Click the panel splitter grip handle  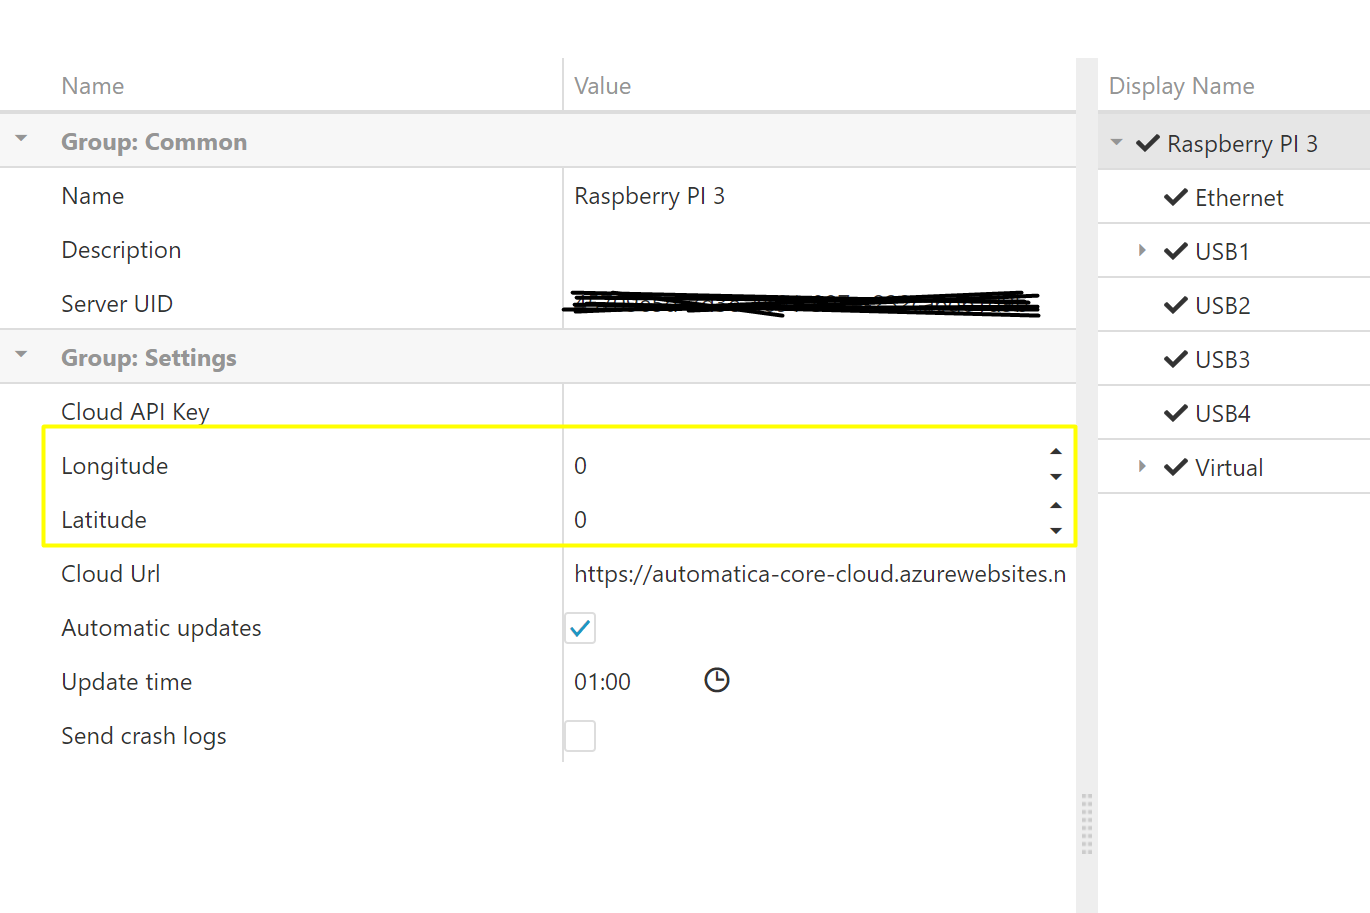click(x=1087, y=824)
